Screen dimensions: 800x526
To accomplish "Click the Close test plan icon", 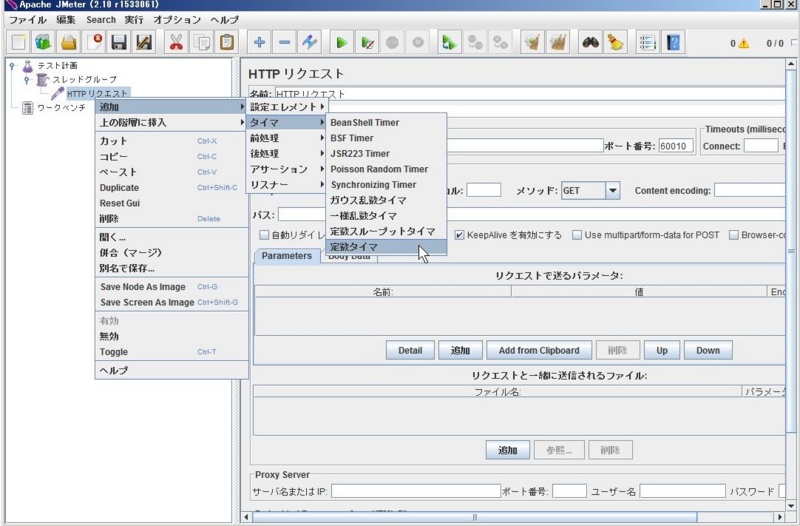I will point(94,42).
